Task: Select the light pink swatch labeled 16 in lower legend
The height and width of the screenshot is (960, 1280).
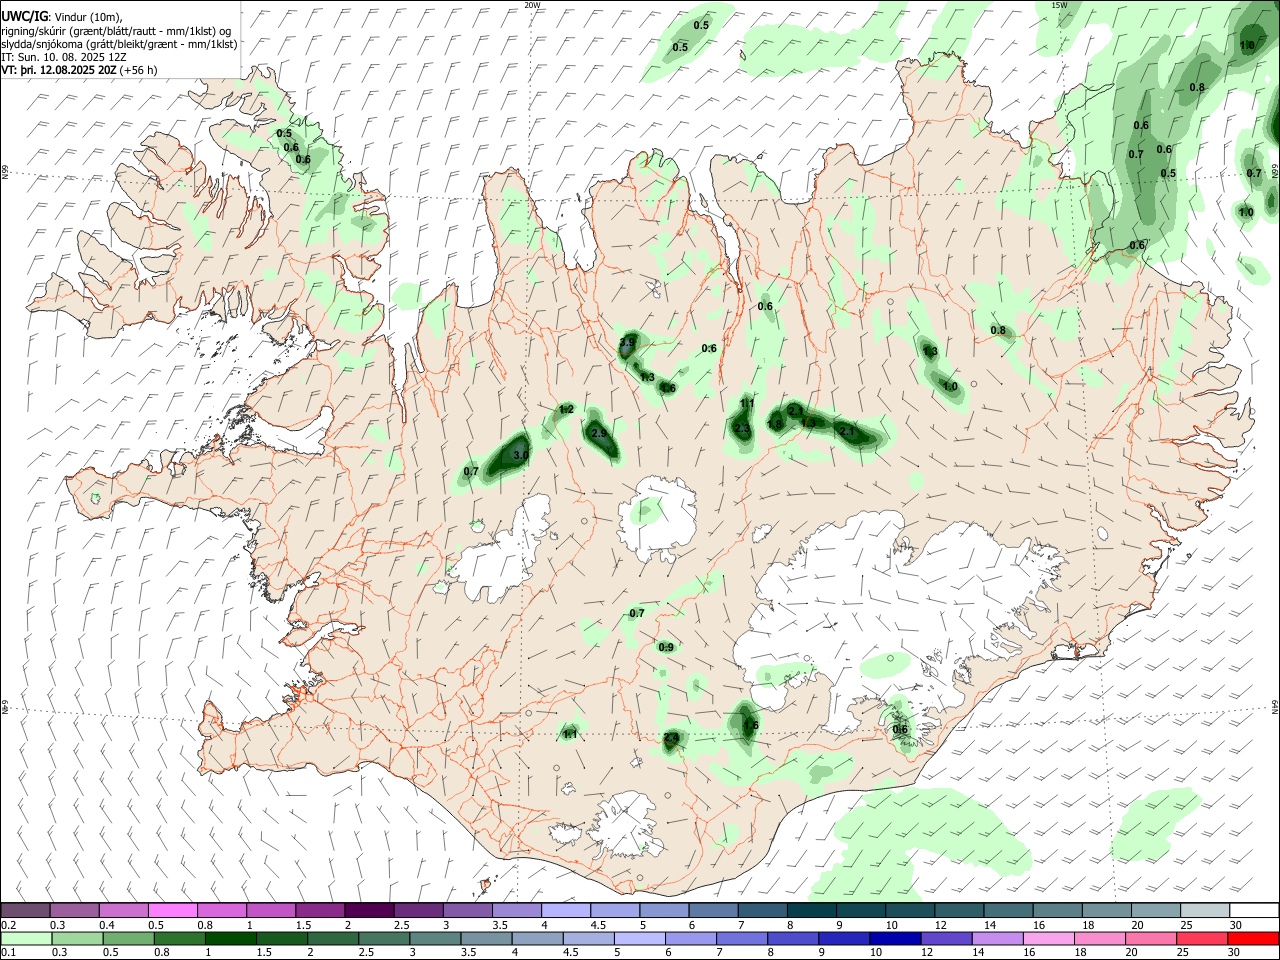Action: [1048, 938]
